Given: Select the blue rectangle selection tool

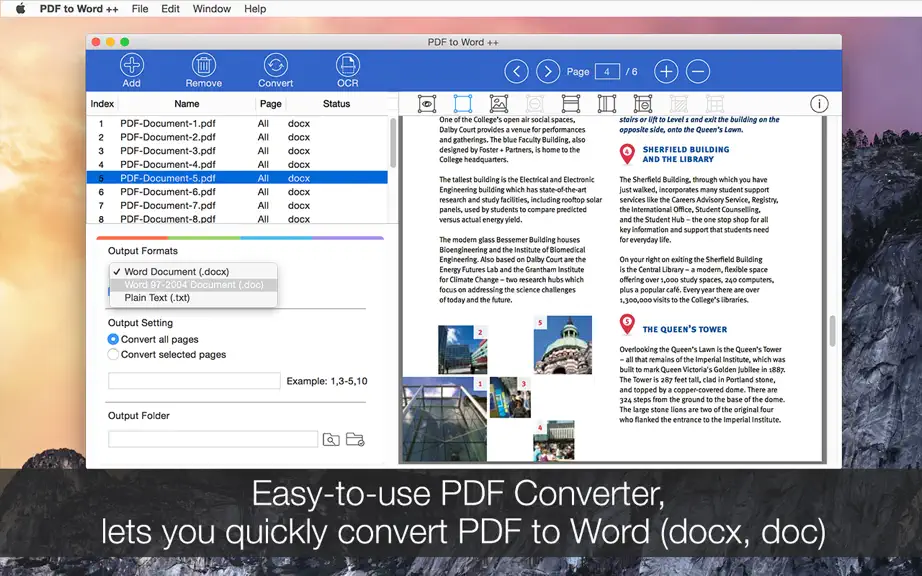Looking at the screenshot, I should (x=463, y=103).
